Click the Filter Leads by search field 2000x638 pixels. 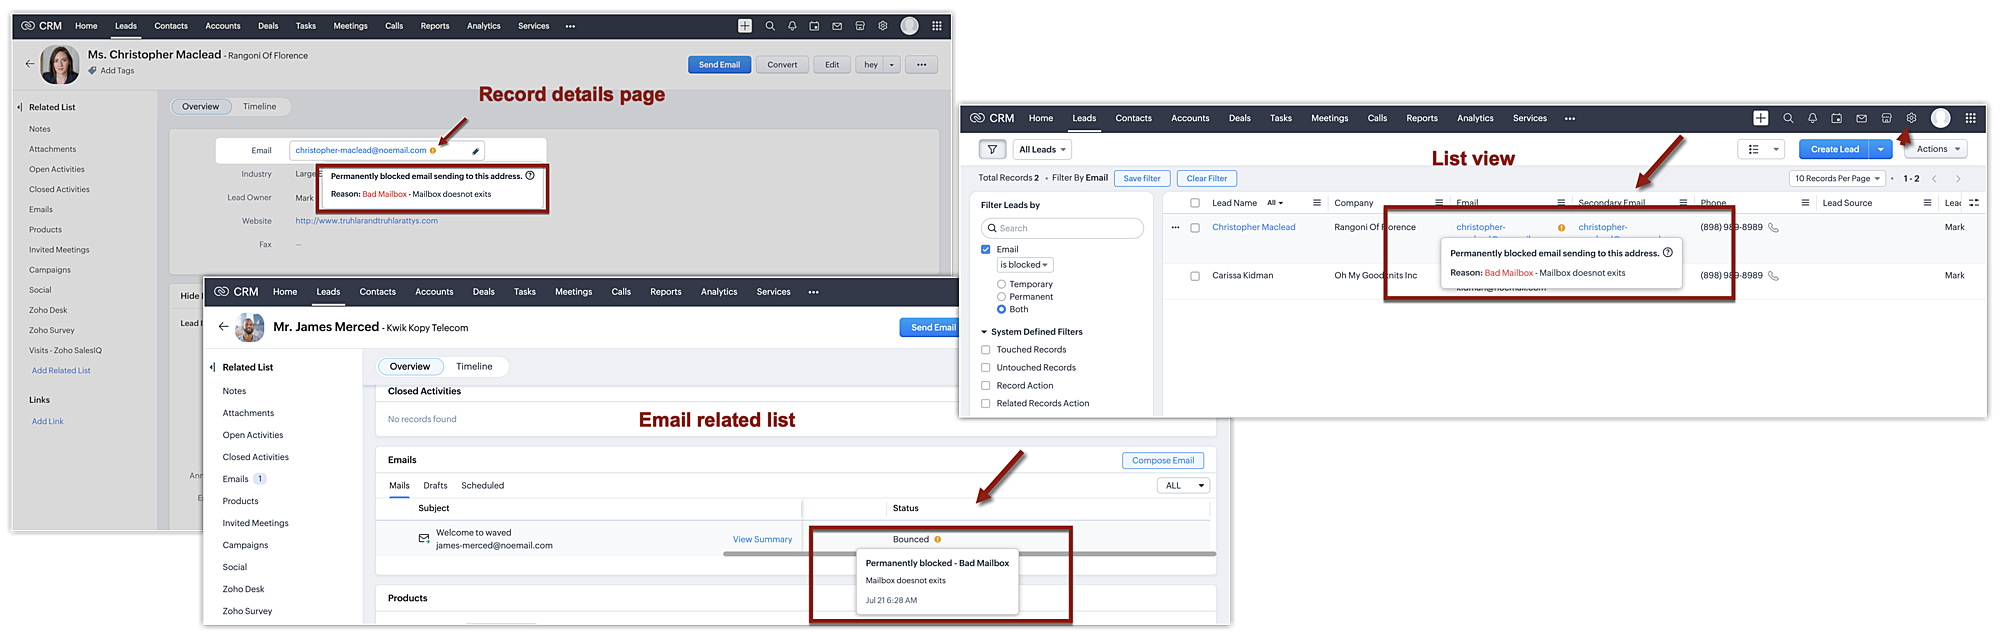point(1062,229)
